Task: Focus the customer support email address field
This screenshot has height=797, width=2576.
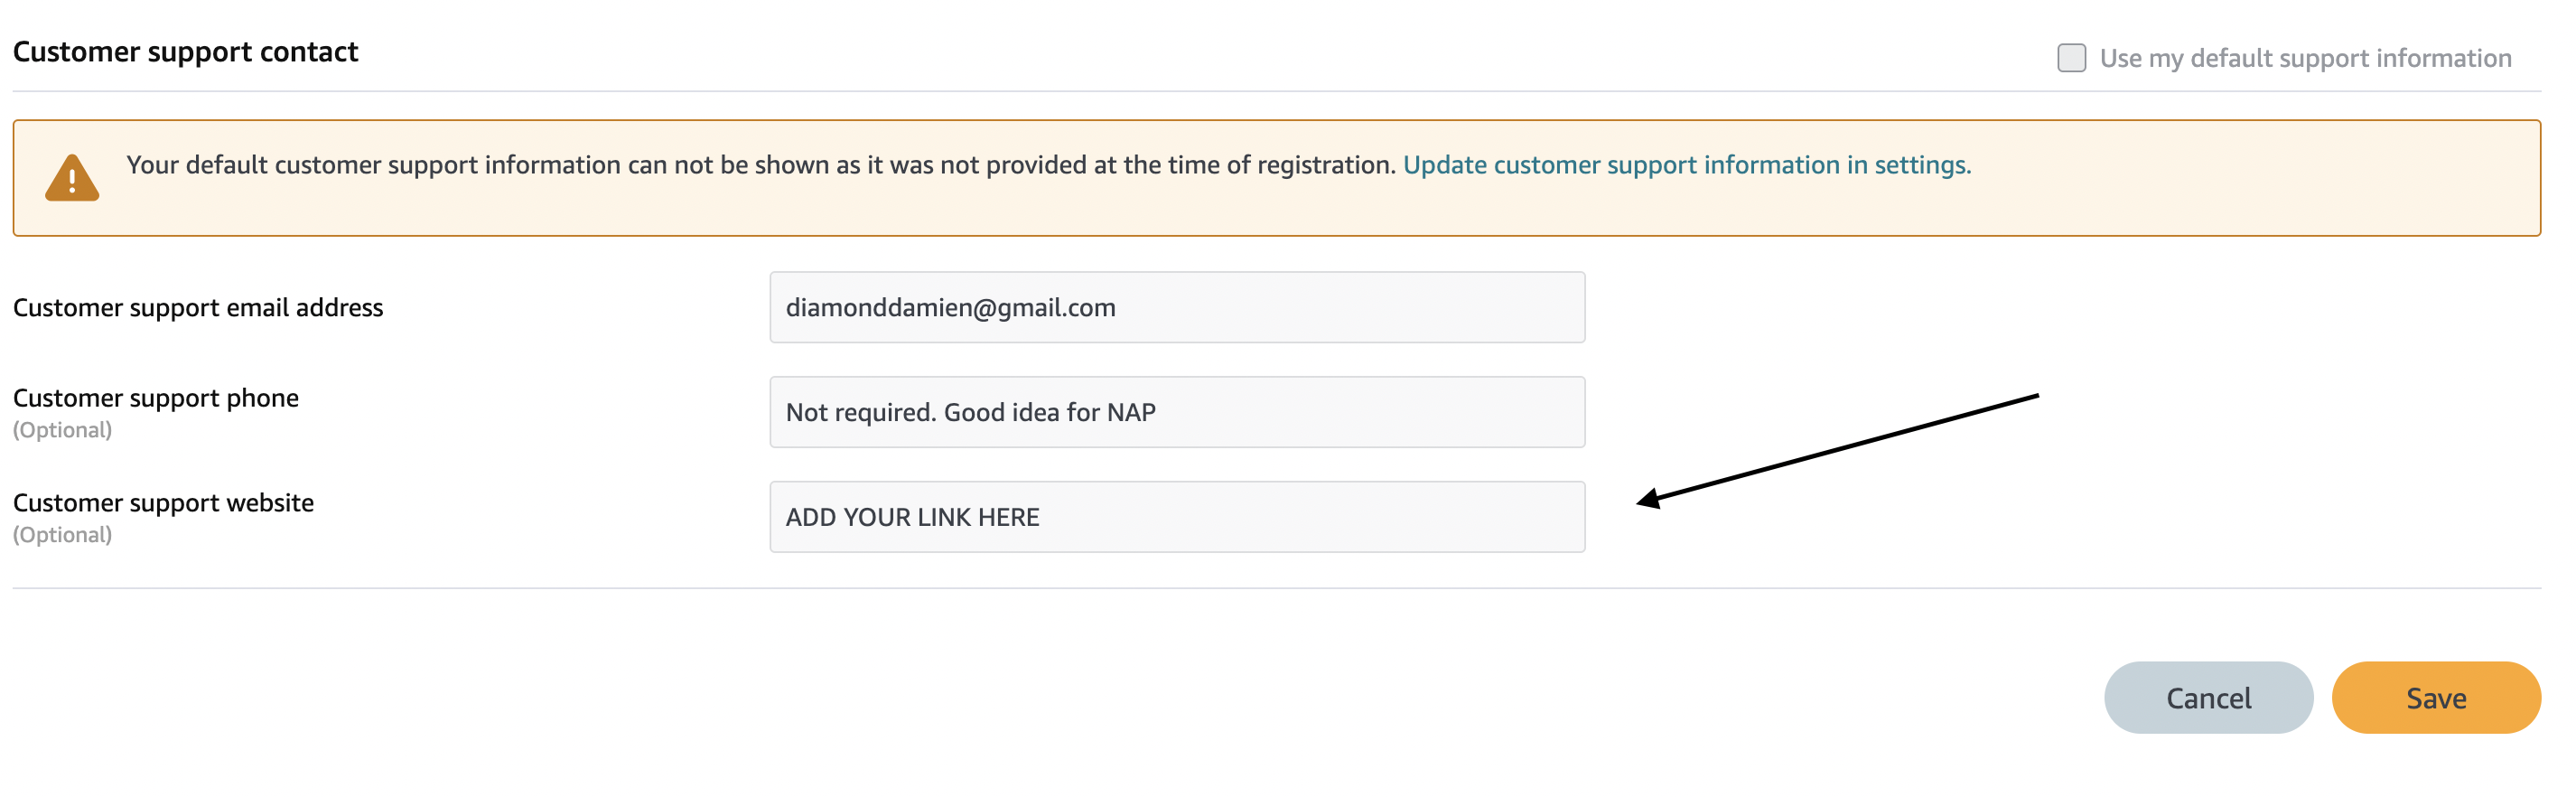Action: point(1177,307)
